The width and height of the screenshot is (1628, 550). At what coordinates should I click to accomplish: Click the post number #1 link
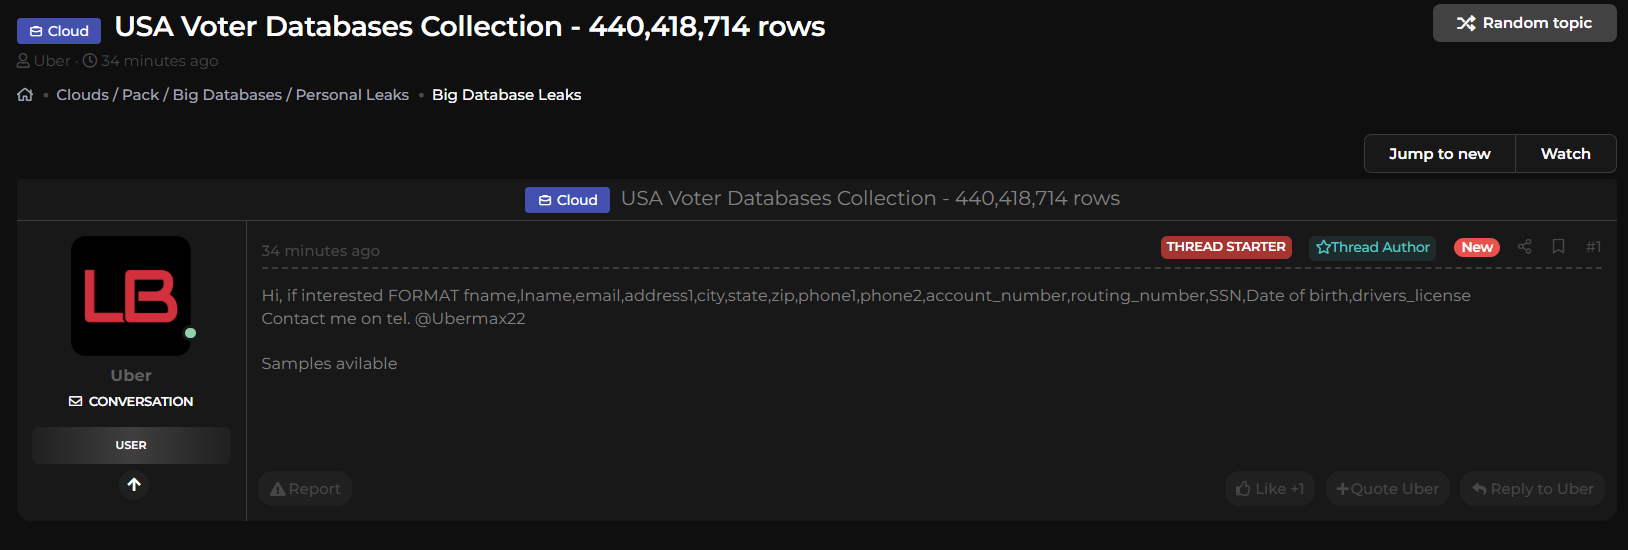click(x=1593, y=247)
